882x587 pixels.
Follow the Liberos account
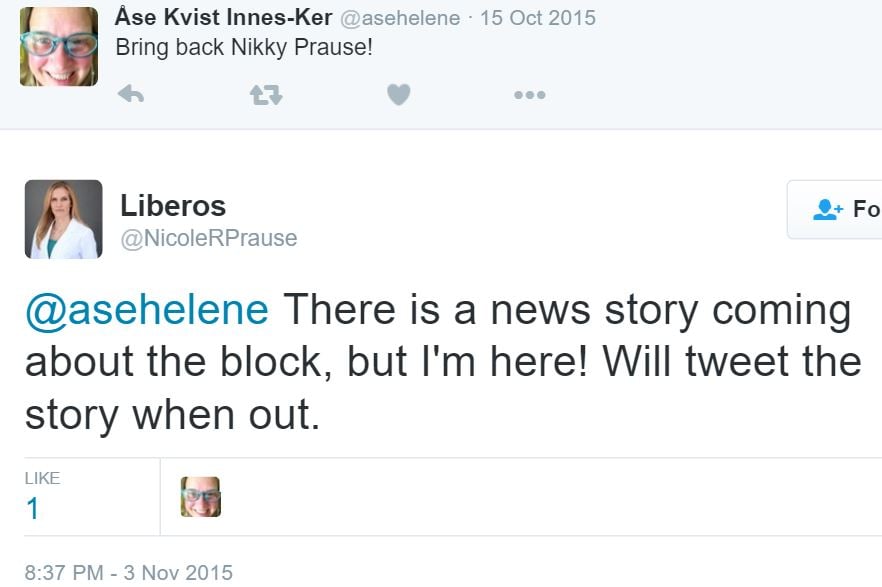(x=850, y=209)
